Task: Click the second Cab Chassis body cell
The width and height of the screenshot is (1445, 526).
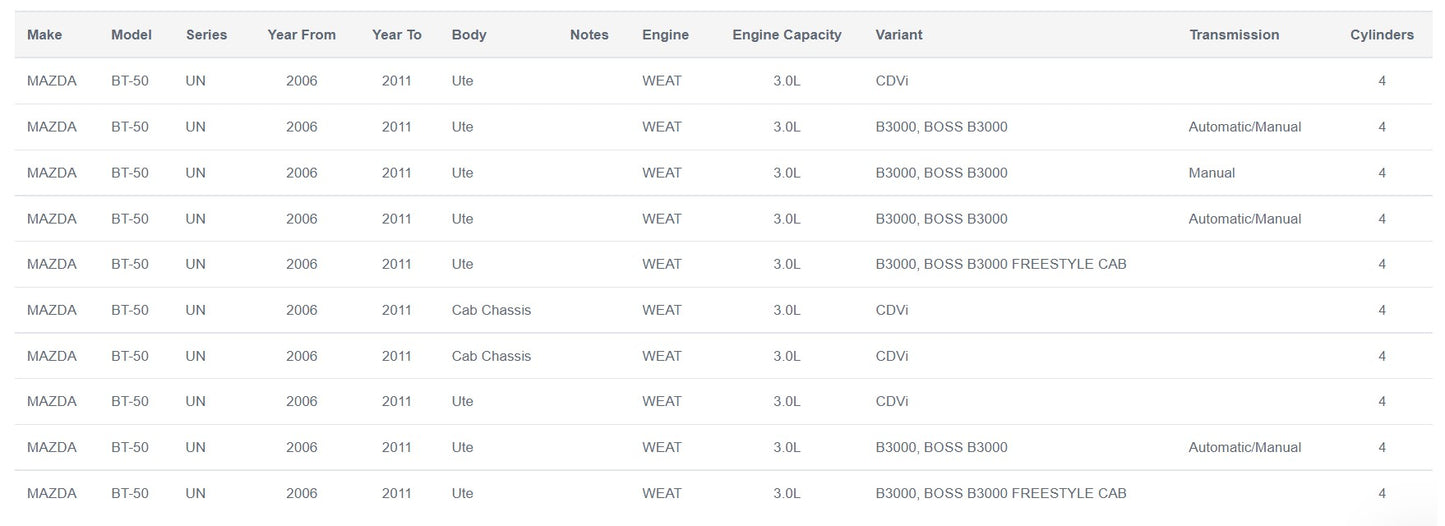Action: tap(491, 356)
